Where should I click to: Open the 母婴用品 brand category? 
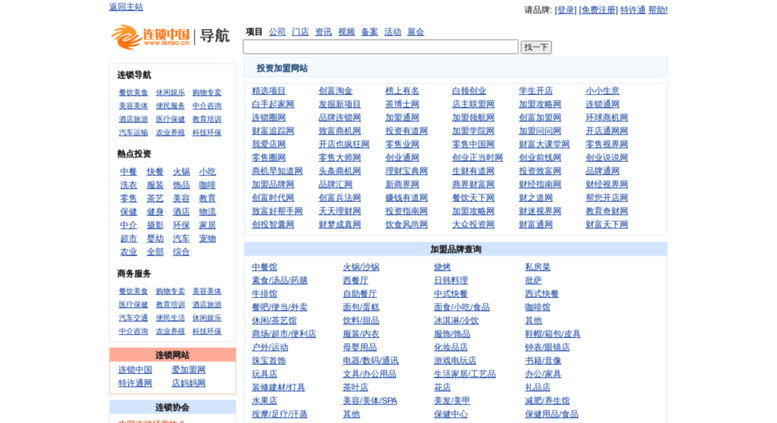point(360,348)
